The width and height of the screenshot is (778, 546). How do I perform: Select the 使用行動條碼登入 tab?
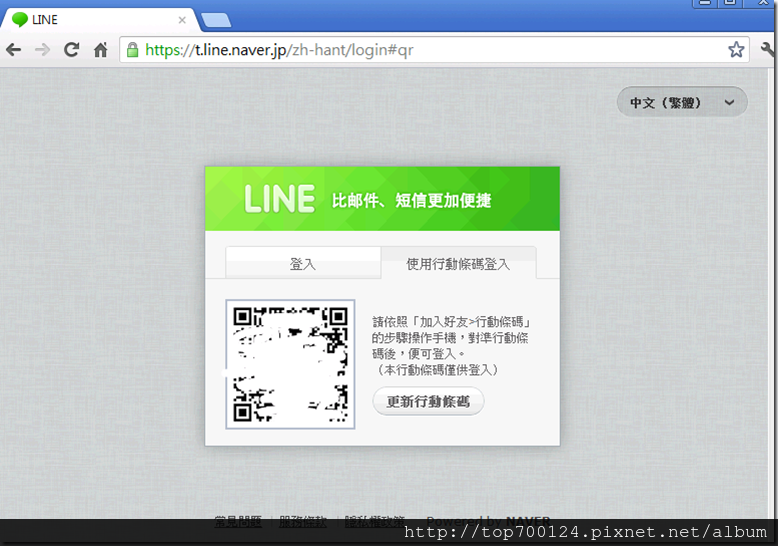click(458, 263)
